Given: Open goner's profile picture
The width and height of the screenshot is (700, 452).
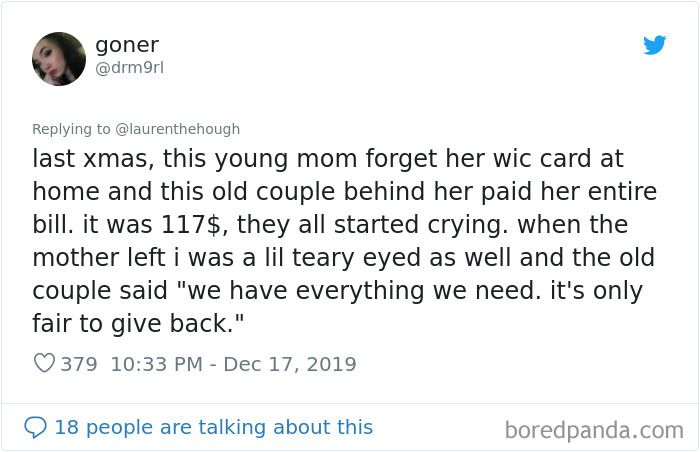Looking at the screenshot, I should [x=59, y=59].
